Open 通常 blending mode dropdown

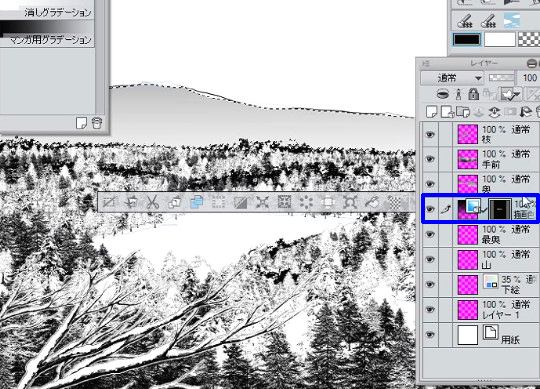(452, 78)
